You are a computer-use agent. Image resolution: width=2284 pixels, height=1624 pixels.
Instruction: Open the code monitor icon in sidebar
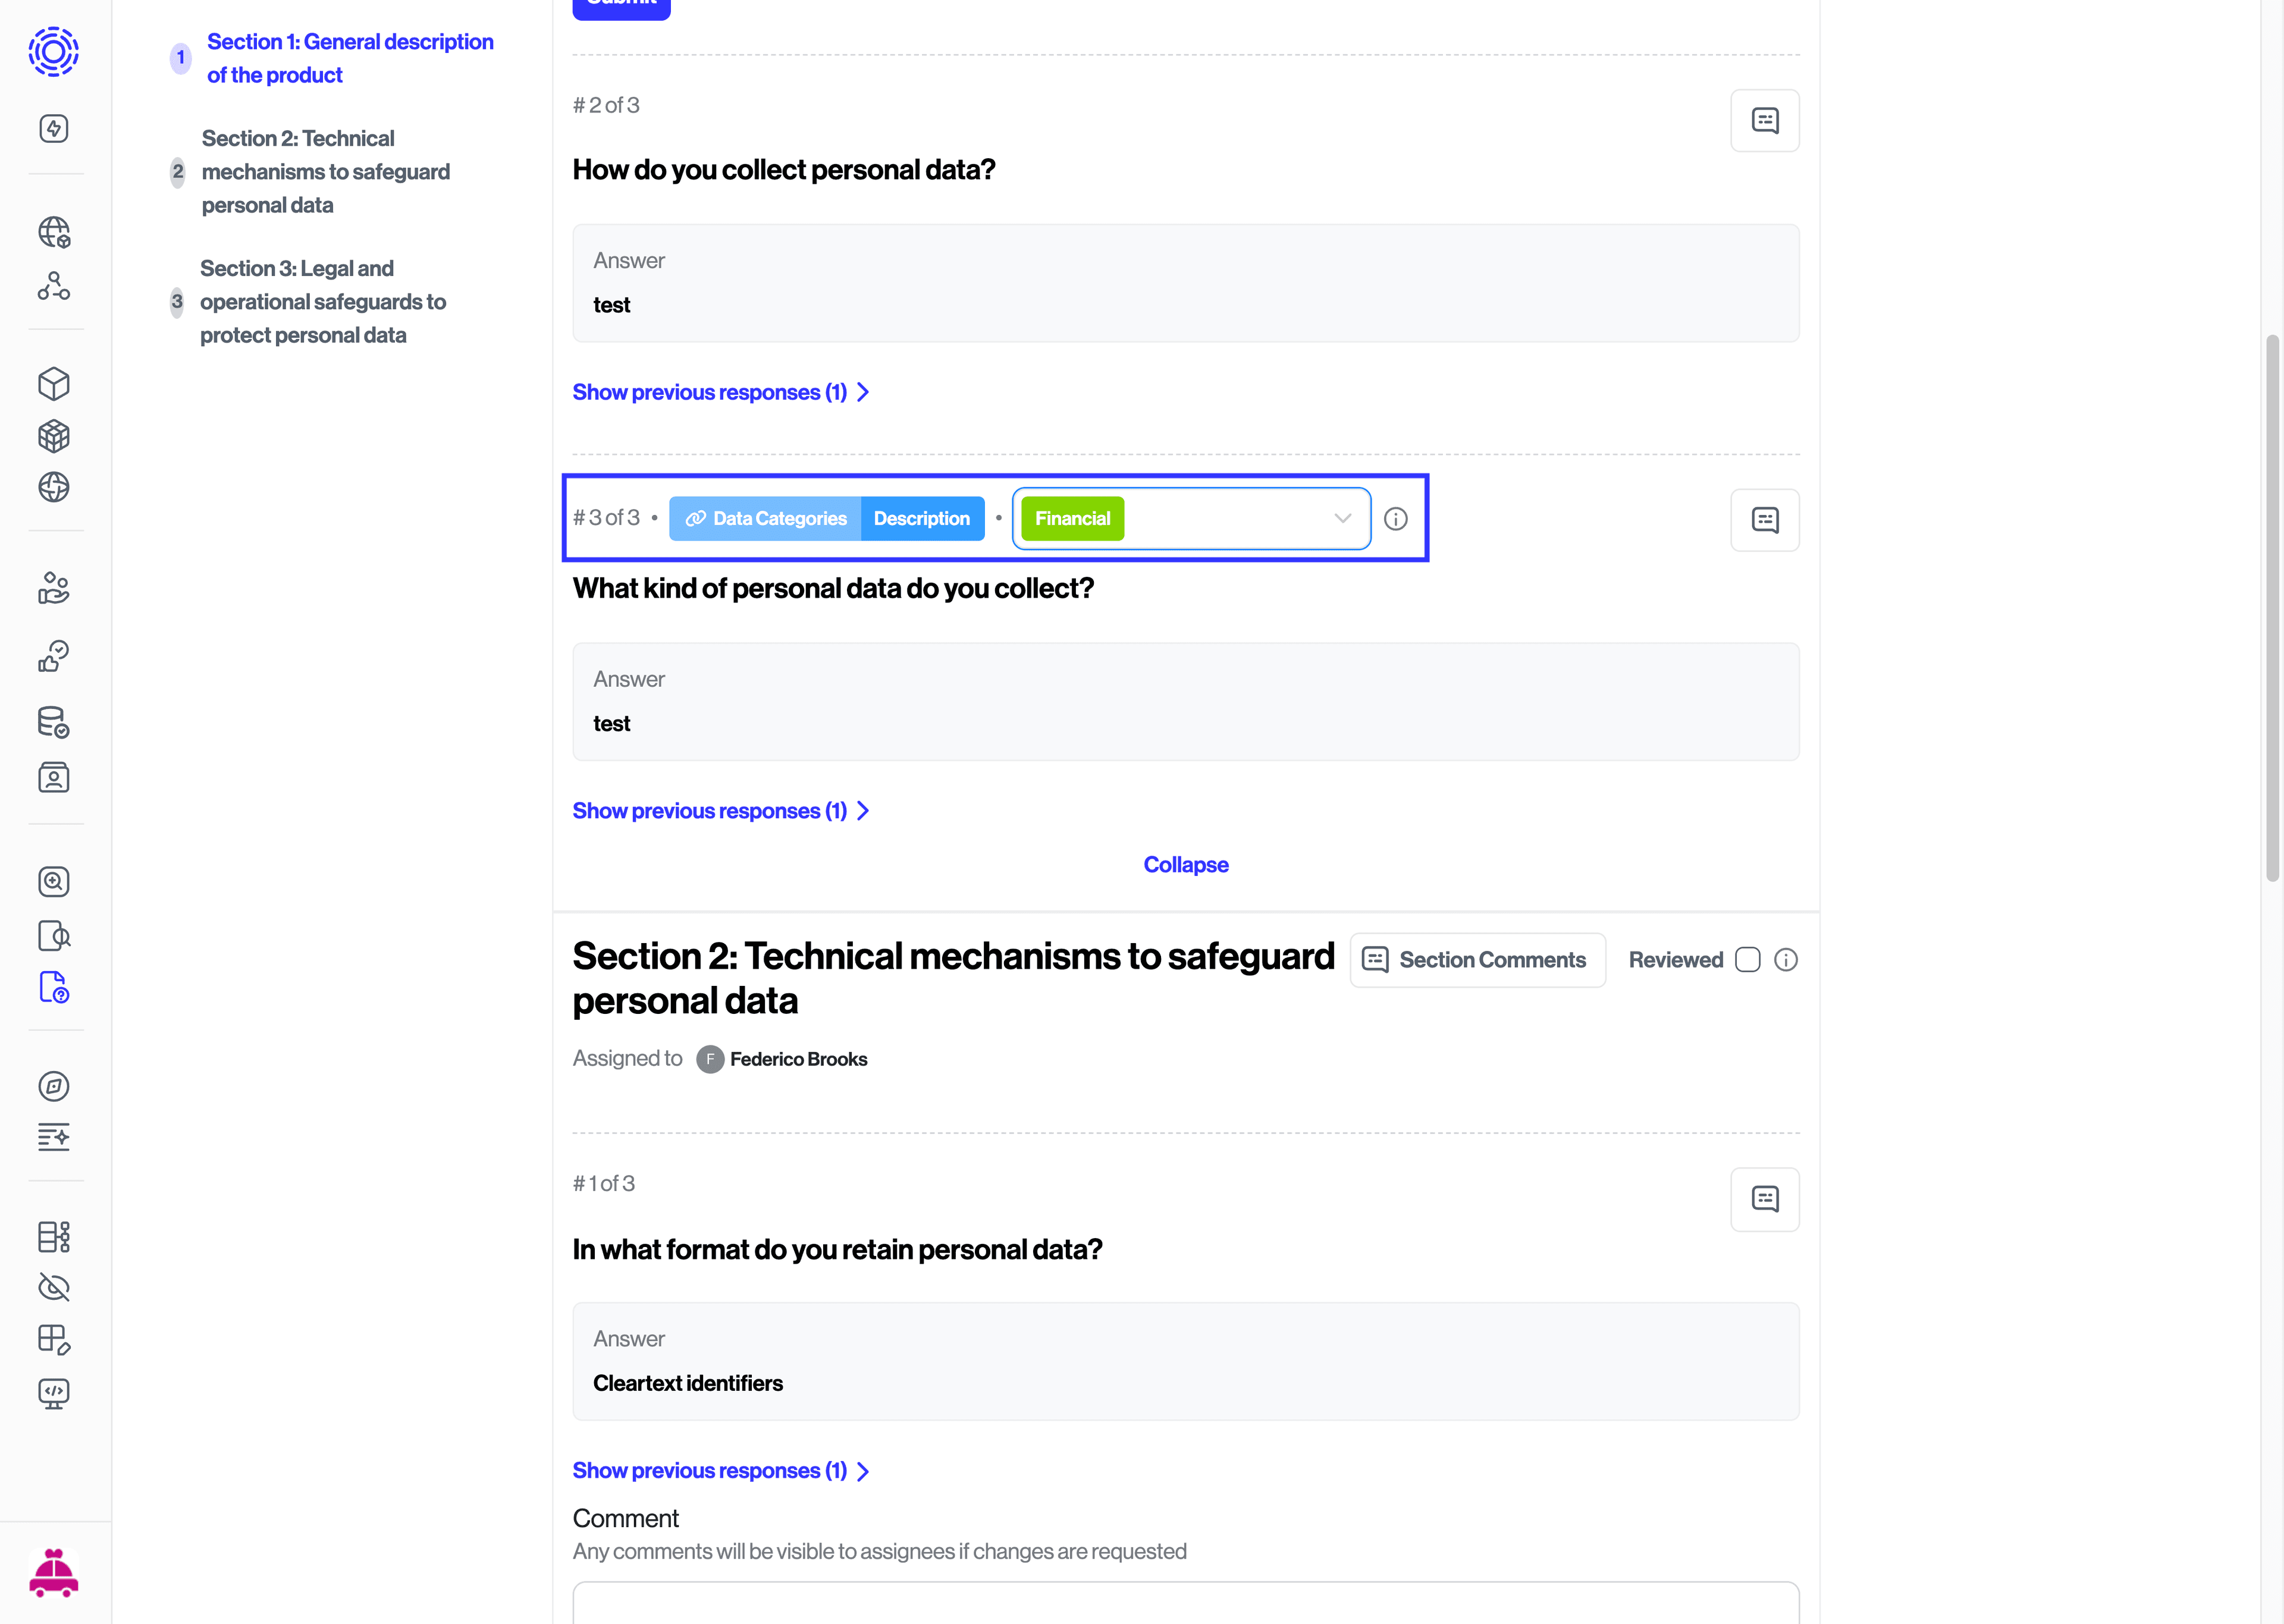(54, 1394)
